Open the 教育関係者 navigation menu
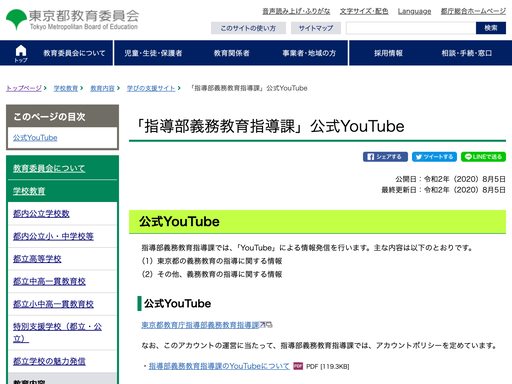The width and height of the screenshot is (512, 384). 232,53
